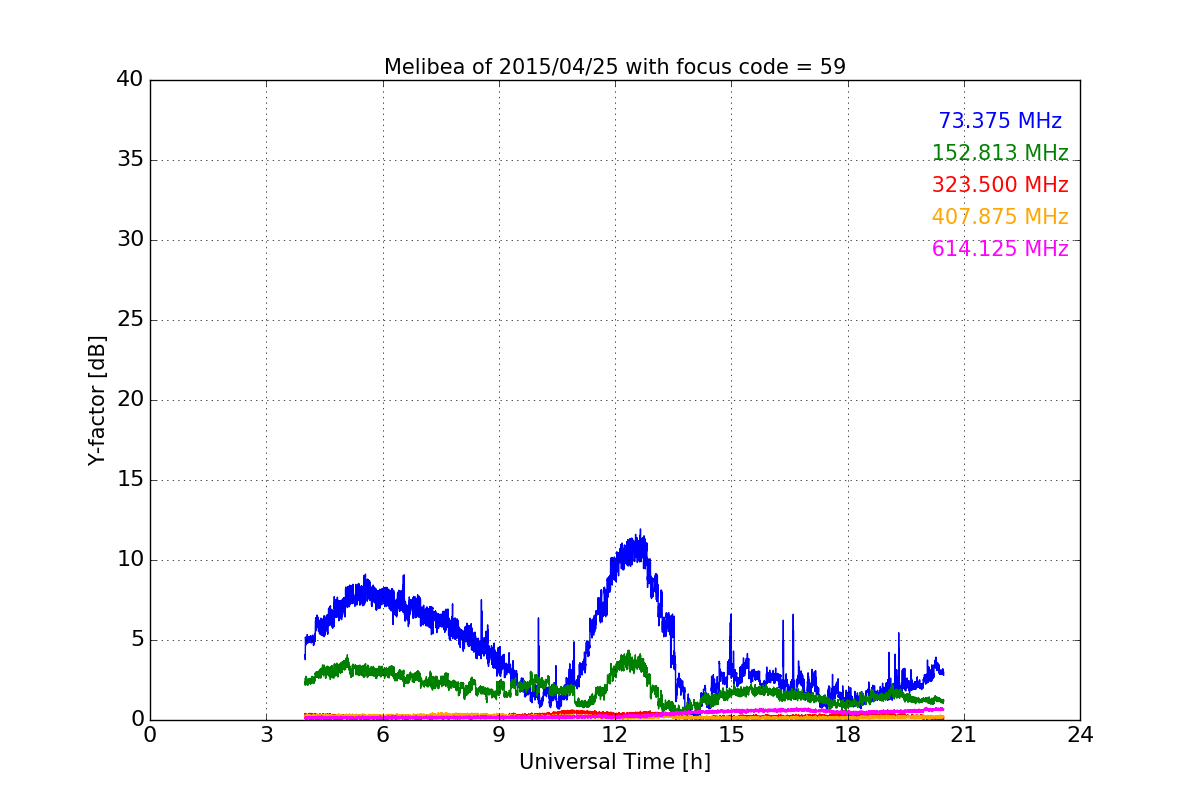Click the x-axis tick label 9
Image resolution: width=1200 pixels, height=800 pixels.
(499, 734)
